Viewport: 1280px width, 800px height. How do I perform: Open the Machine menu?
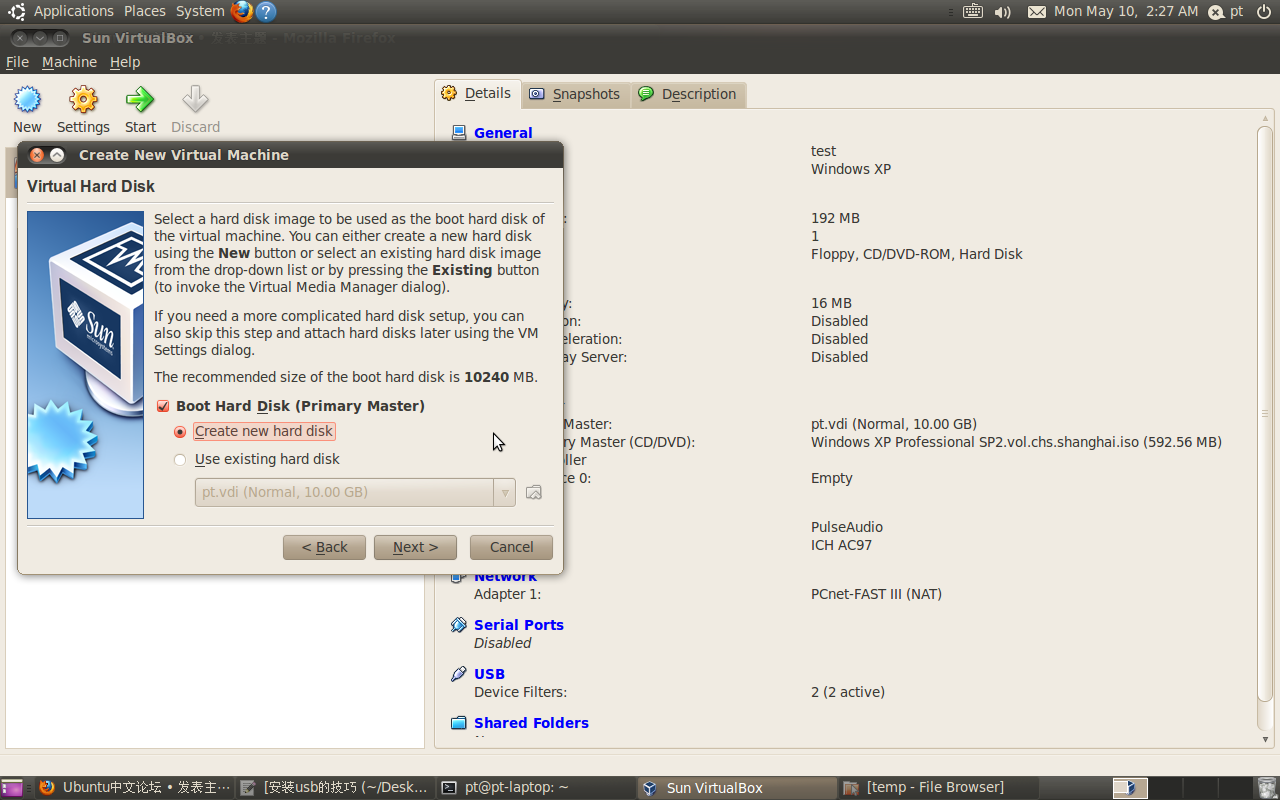coord(69,62)
